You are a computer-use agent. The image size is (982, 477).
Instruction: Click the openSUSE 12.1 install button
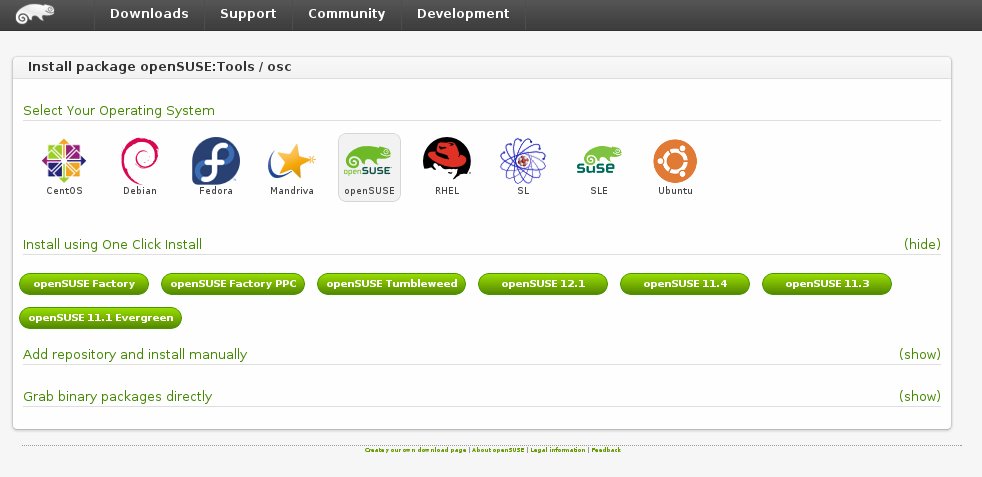(x=543, y=284)
